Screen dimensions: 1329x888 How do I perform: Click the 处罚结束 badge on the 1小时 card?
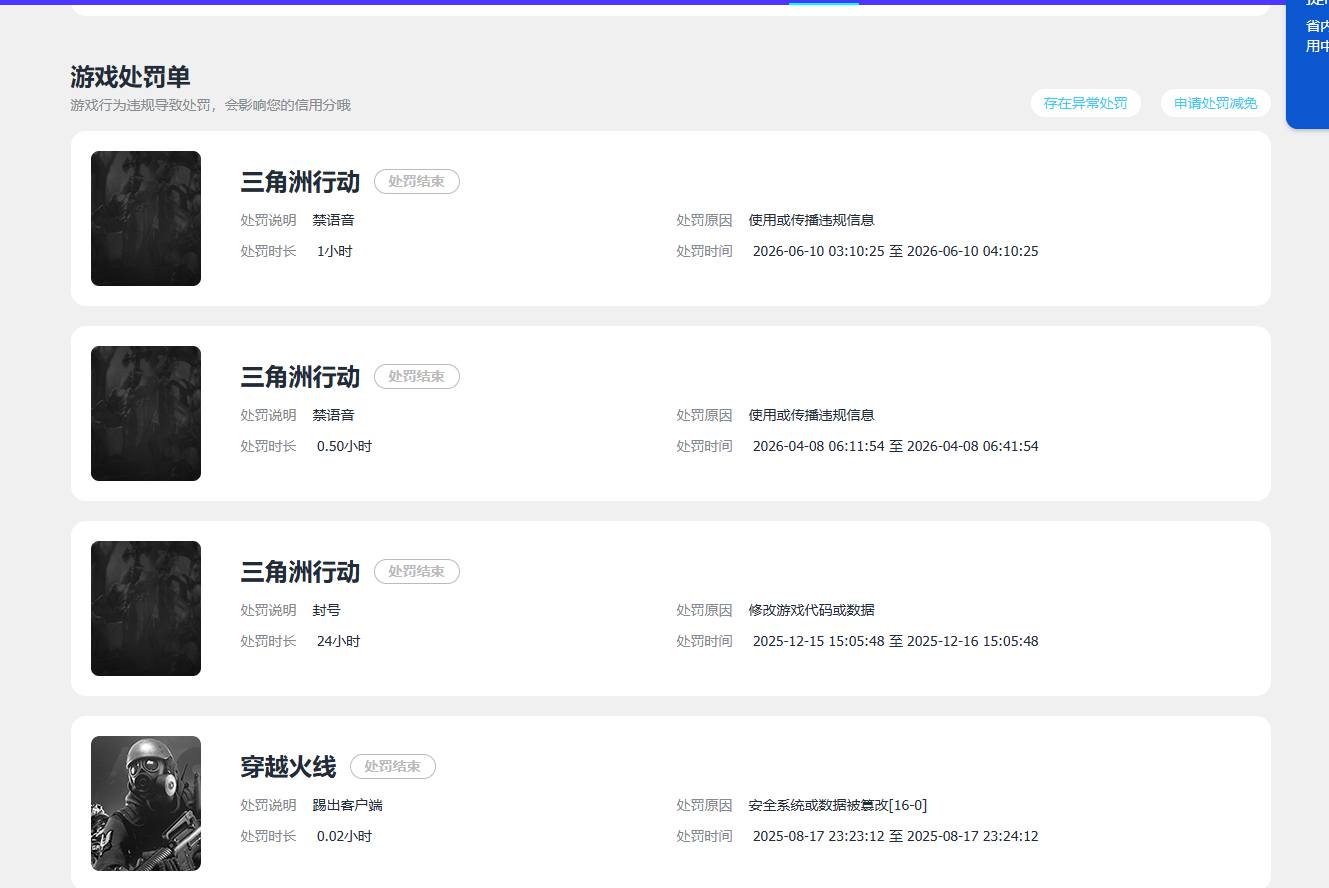pyautogui.click(x=417, y=182)
